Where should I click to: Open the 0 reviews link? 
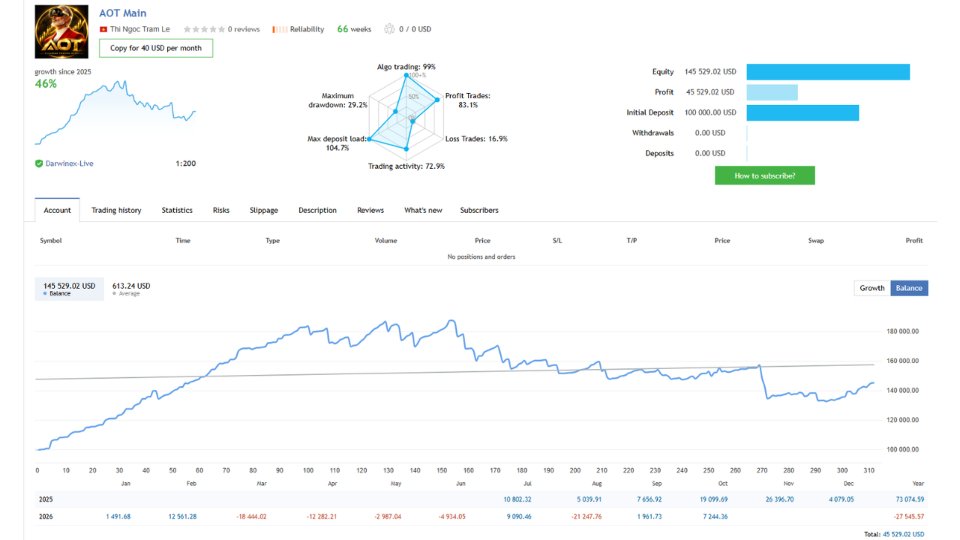coord(244,29)
